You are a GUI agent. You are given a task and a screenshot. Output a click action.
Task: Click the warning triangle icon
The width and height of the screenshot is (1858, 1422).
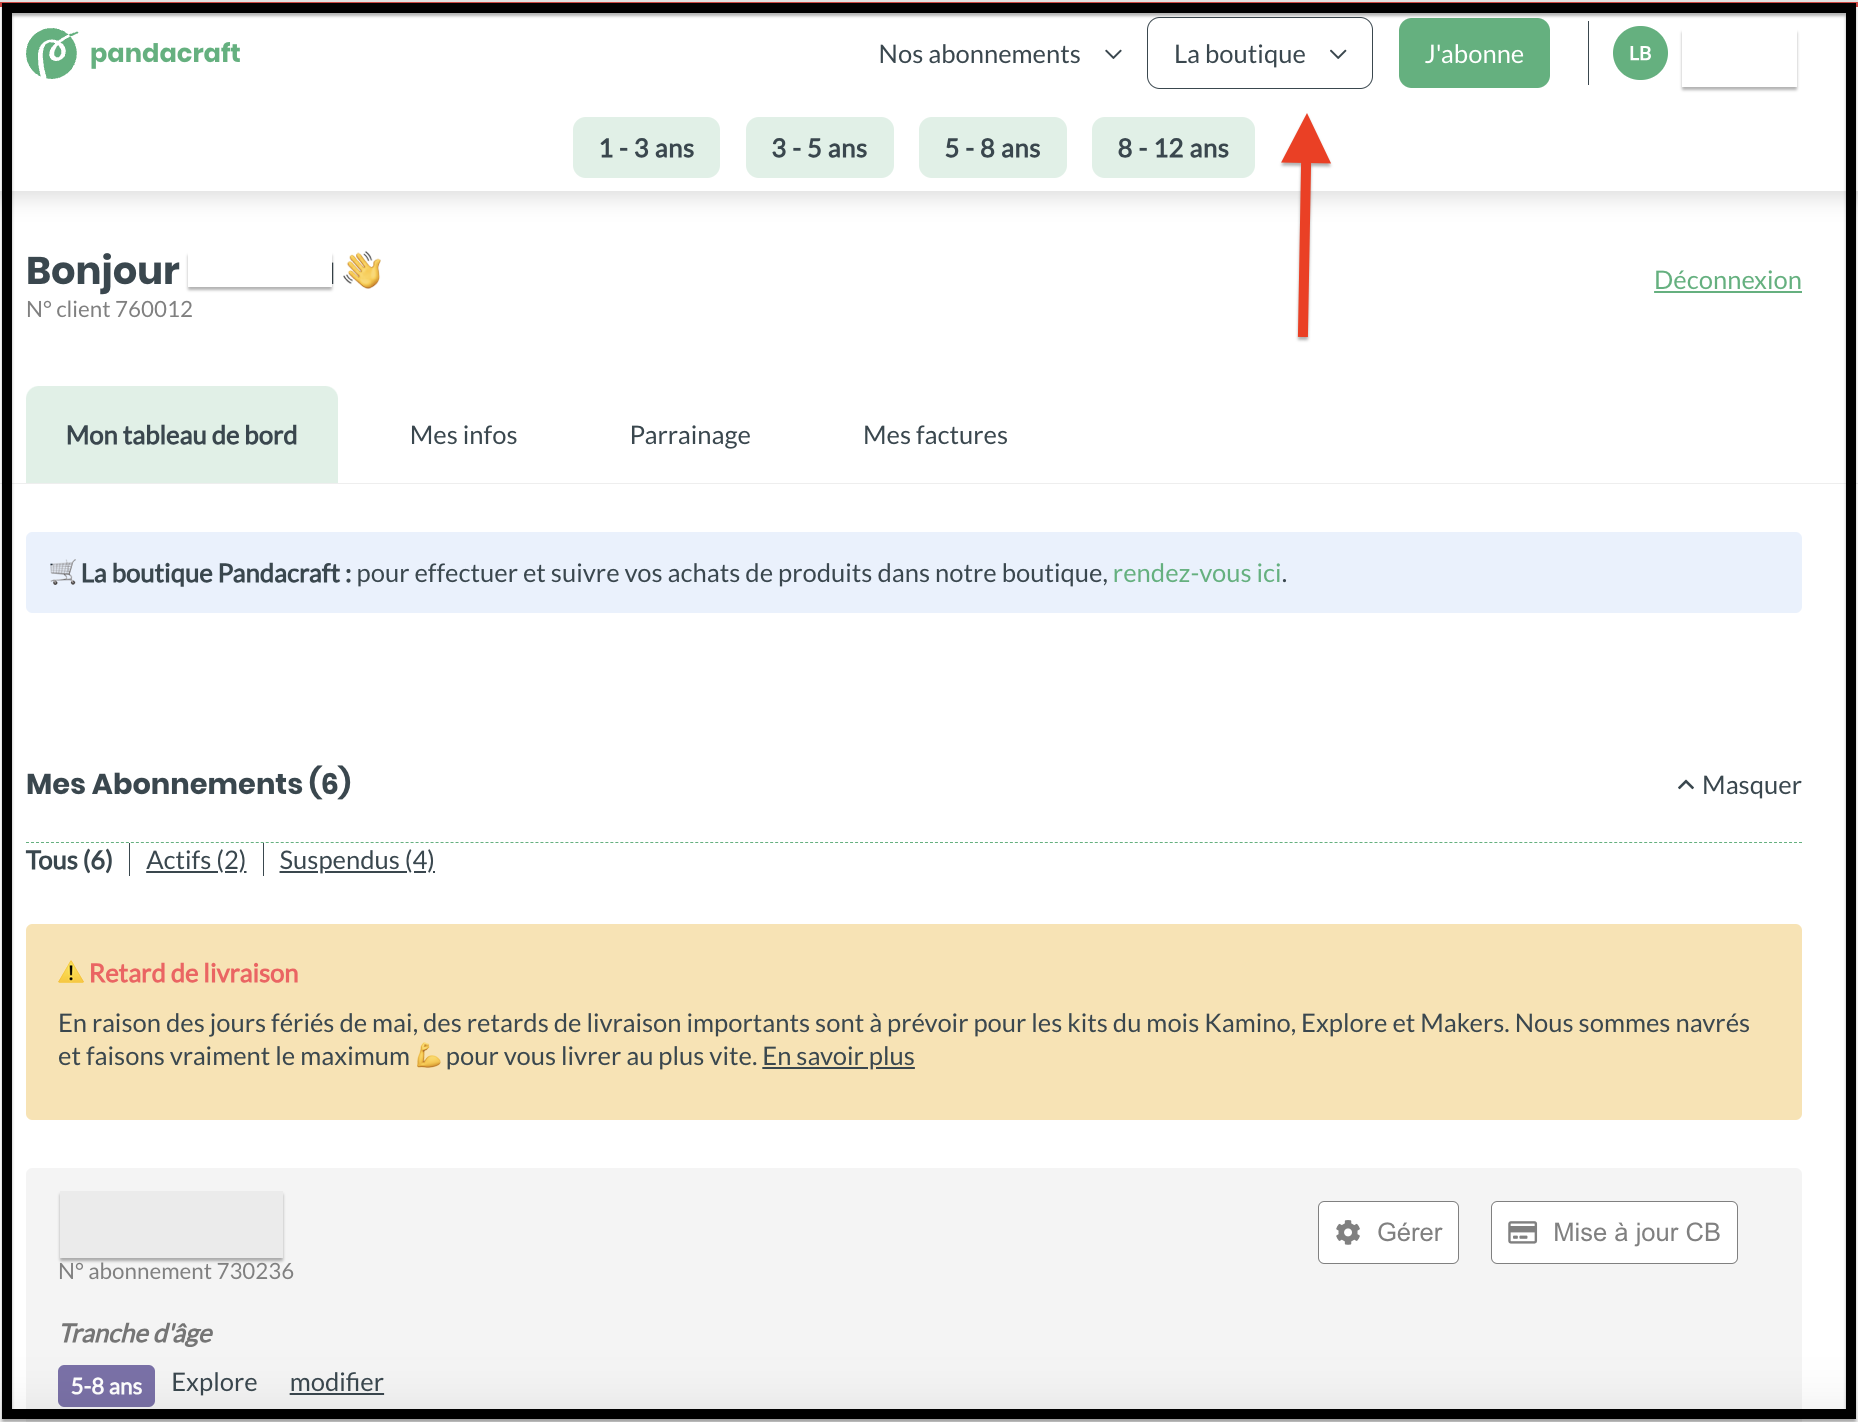71,972
